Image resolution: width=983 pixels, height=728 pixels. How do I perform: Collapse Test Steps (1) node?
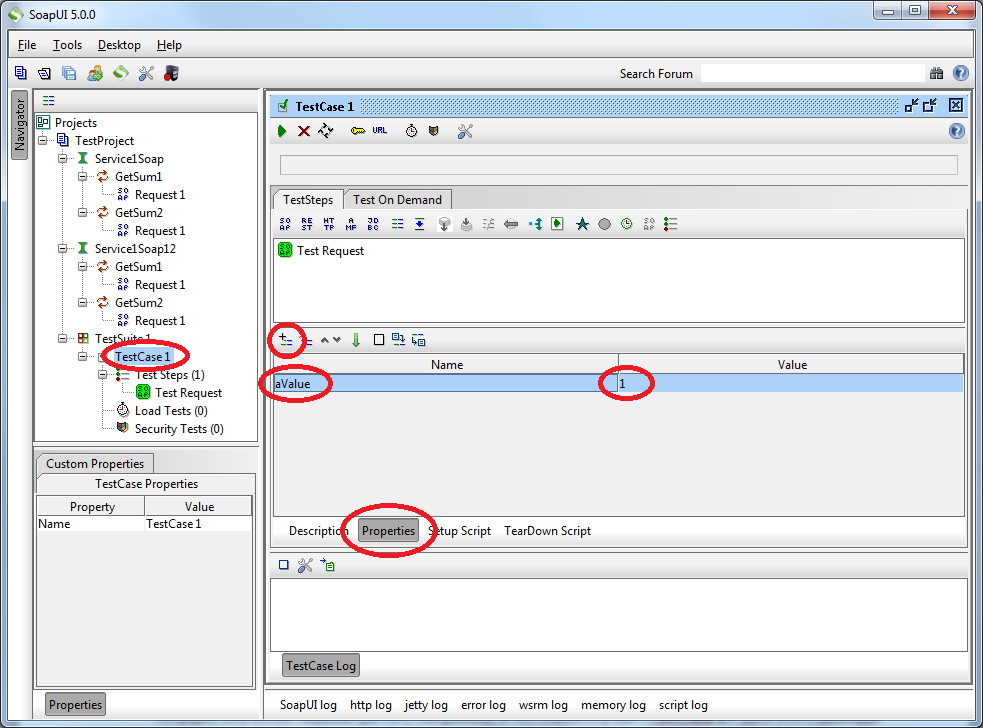103,374
